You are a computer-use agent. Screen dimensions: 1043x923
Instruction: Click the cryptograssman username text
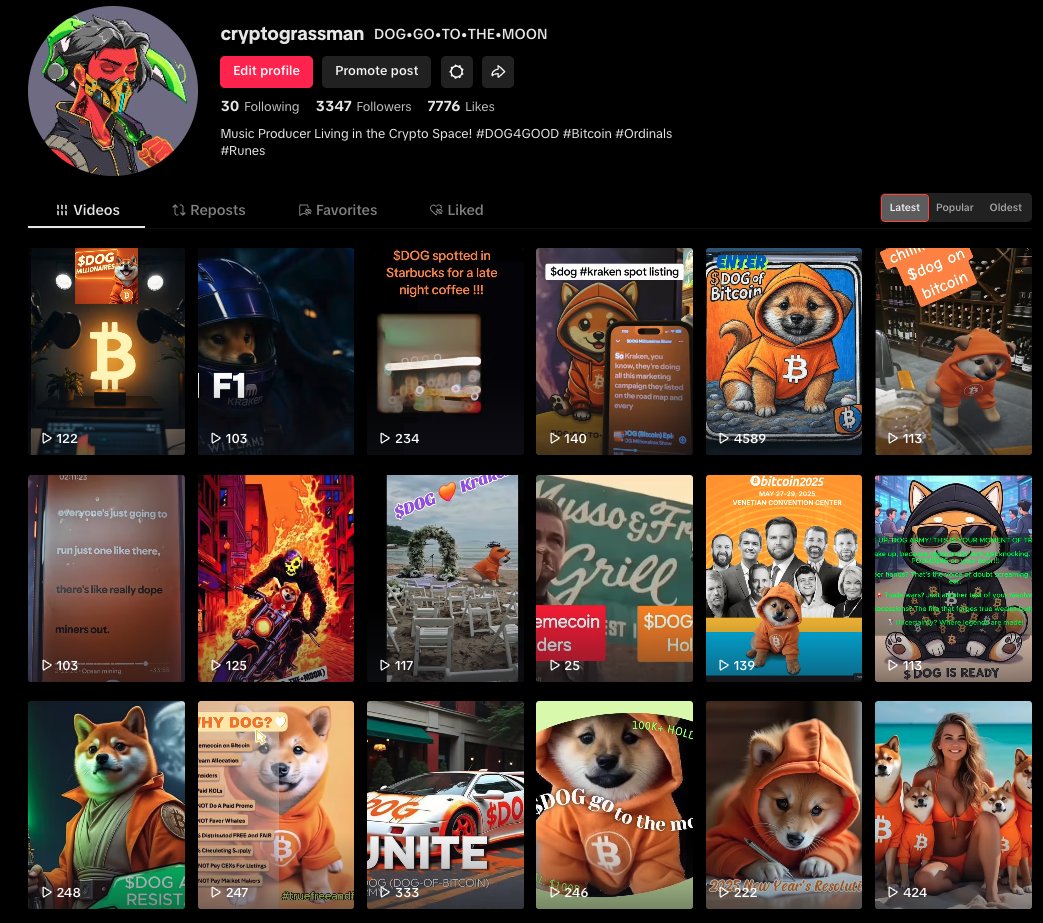292,34
